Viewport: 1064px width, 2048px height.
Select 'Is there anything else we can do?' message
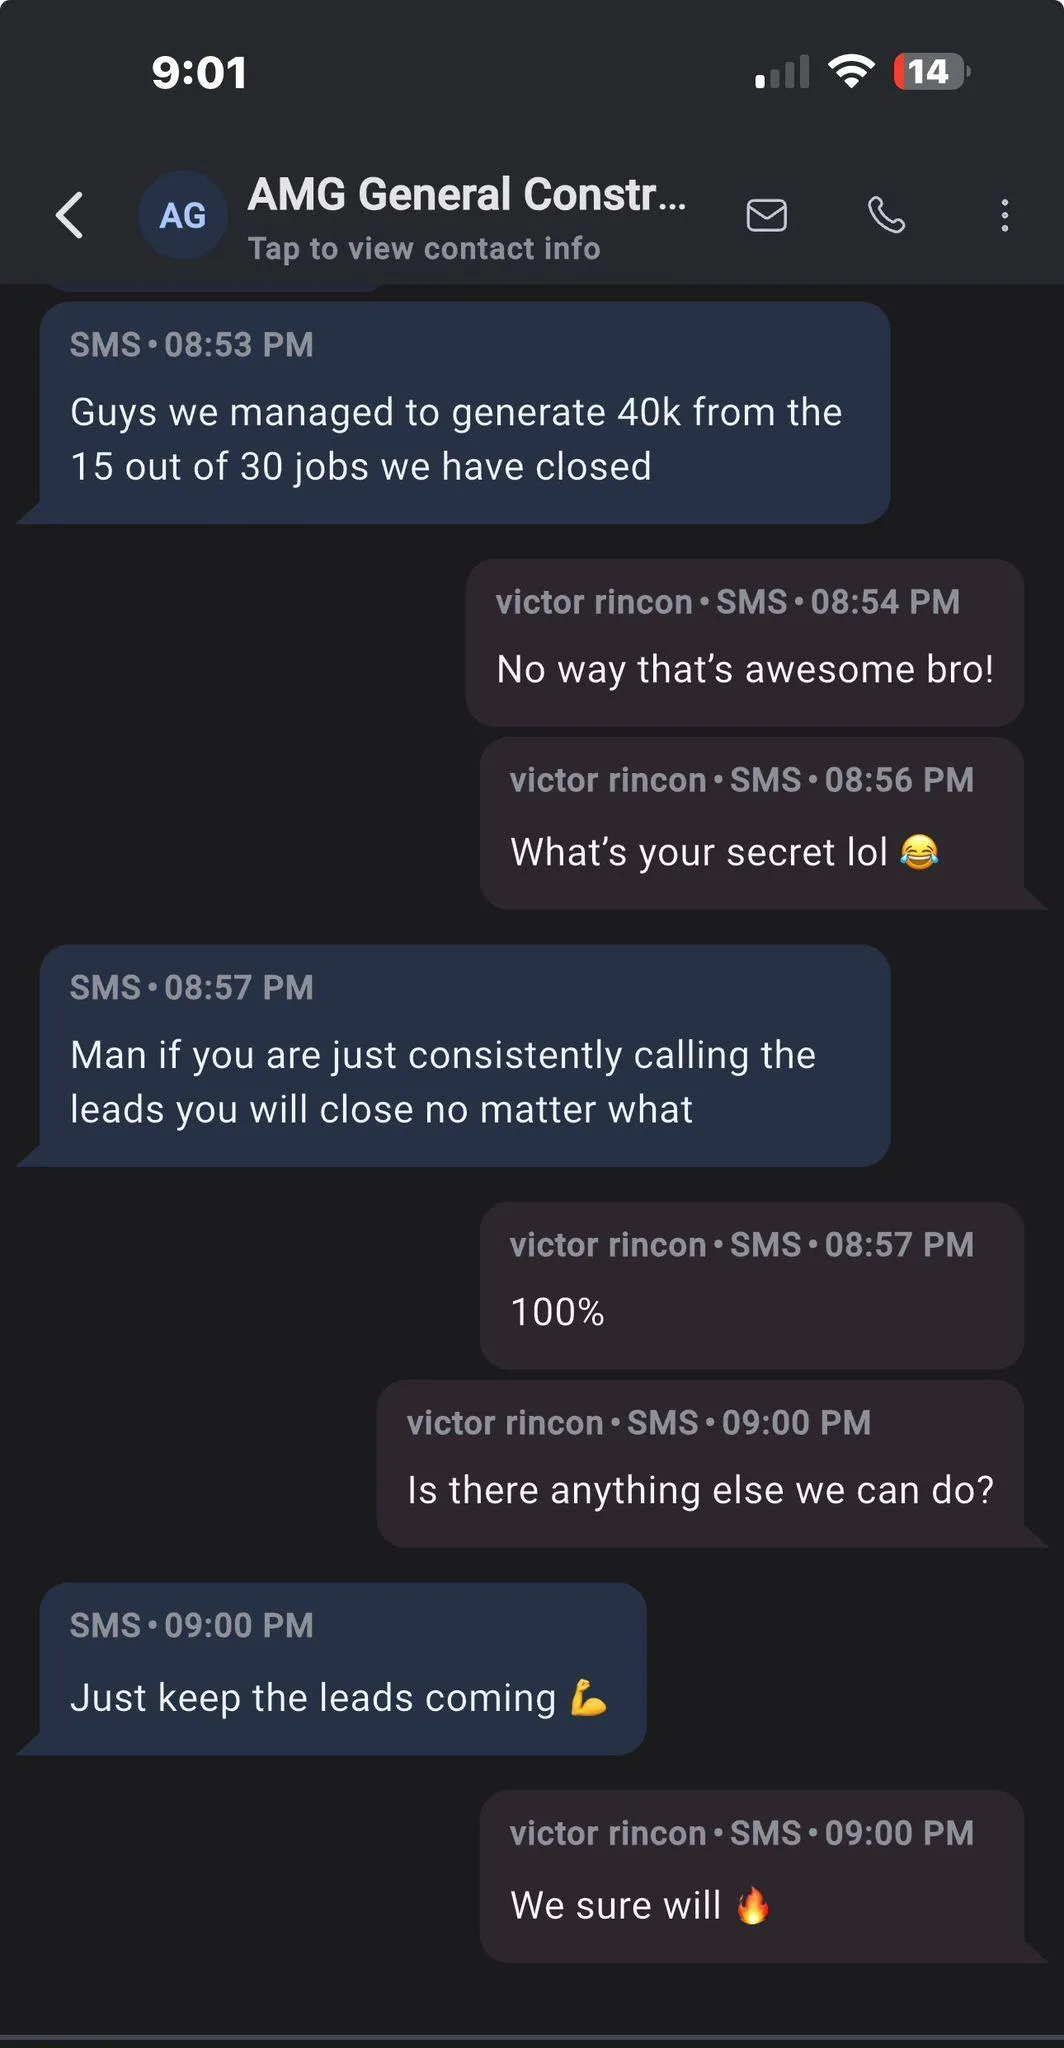pyautogui.click(x=700, y=1464)
